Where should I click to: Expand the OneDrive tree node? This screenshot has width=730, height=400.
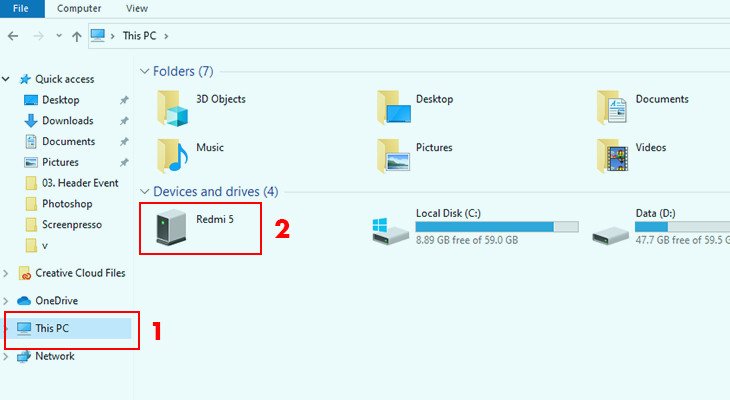pos(9,300)
